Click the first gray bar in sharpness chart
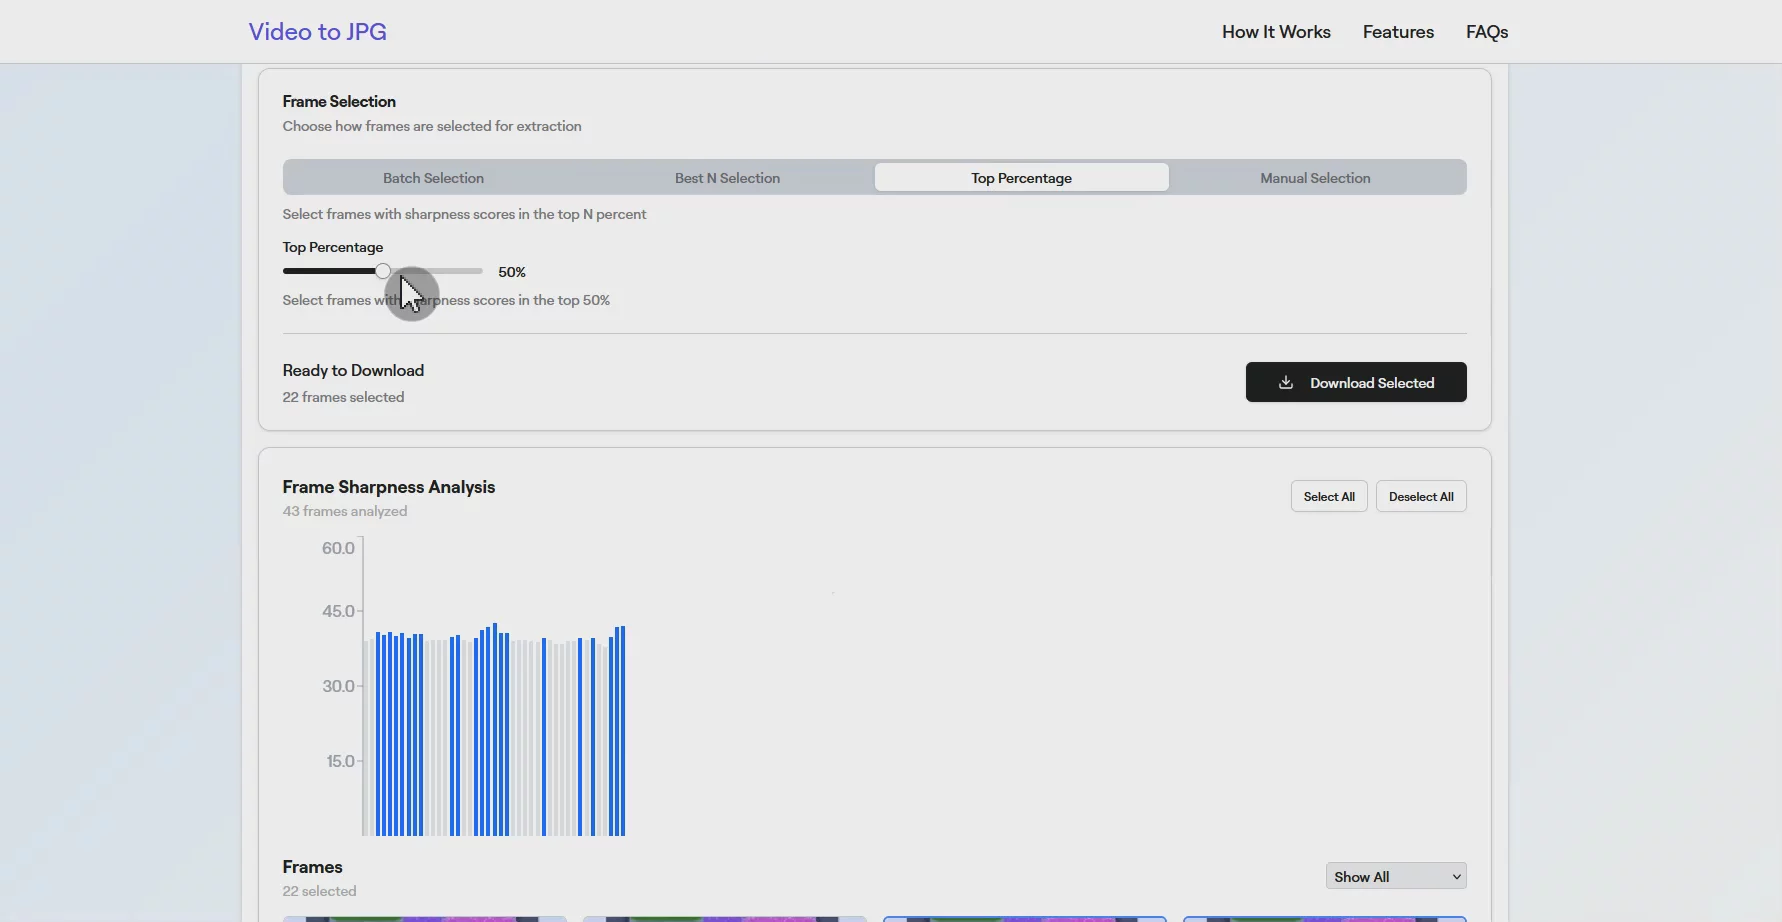This screenshot has height=922, width=1782. coord(366,738)
